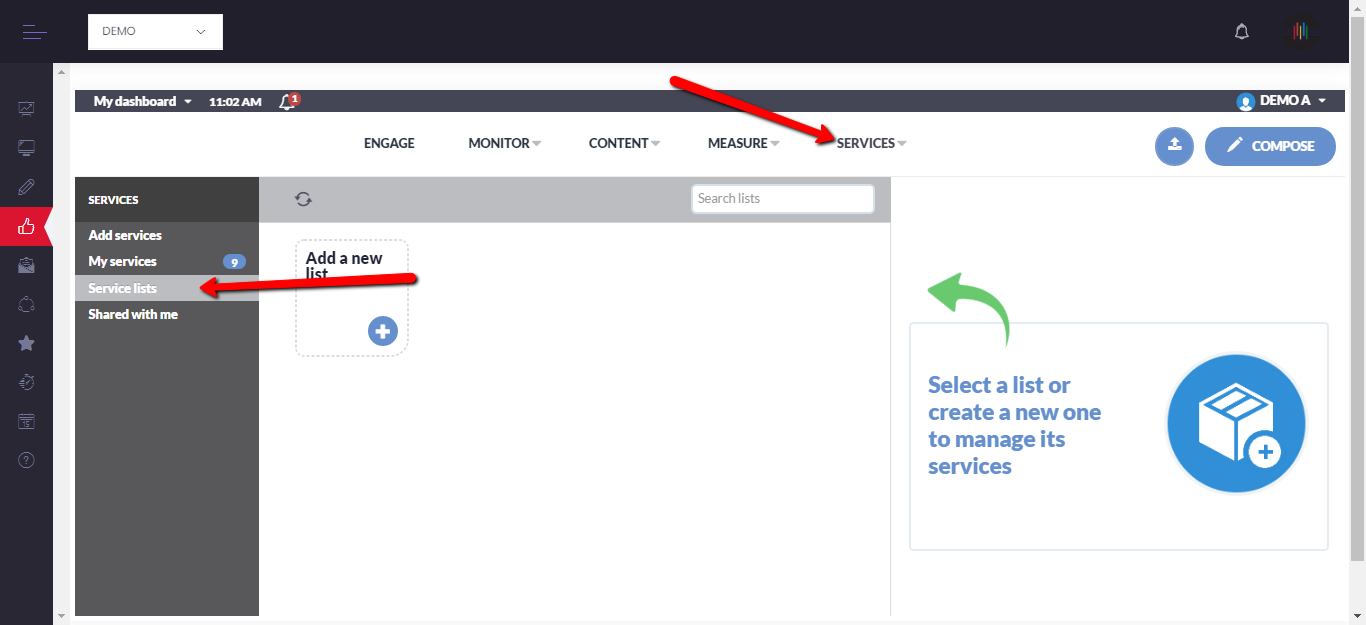Click the upload icon button
The width and height of the screenshot is (1366, 625).
1174,146
